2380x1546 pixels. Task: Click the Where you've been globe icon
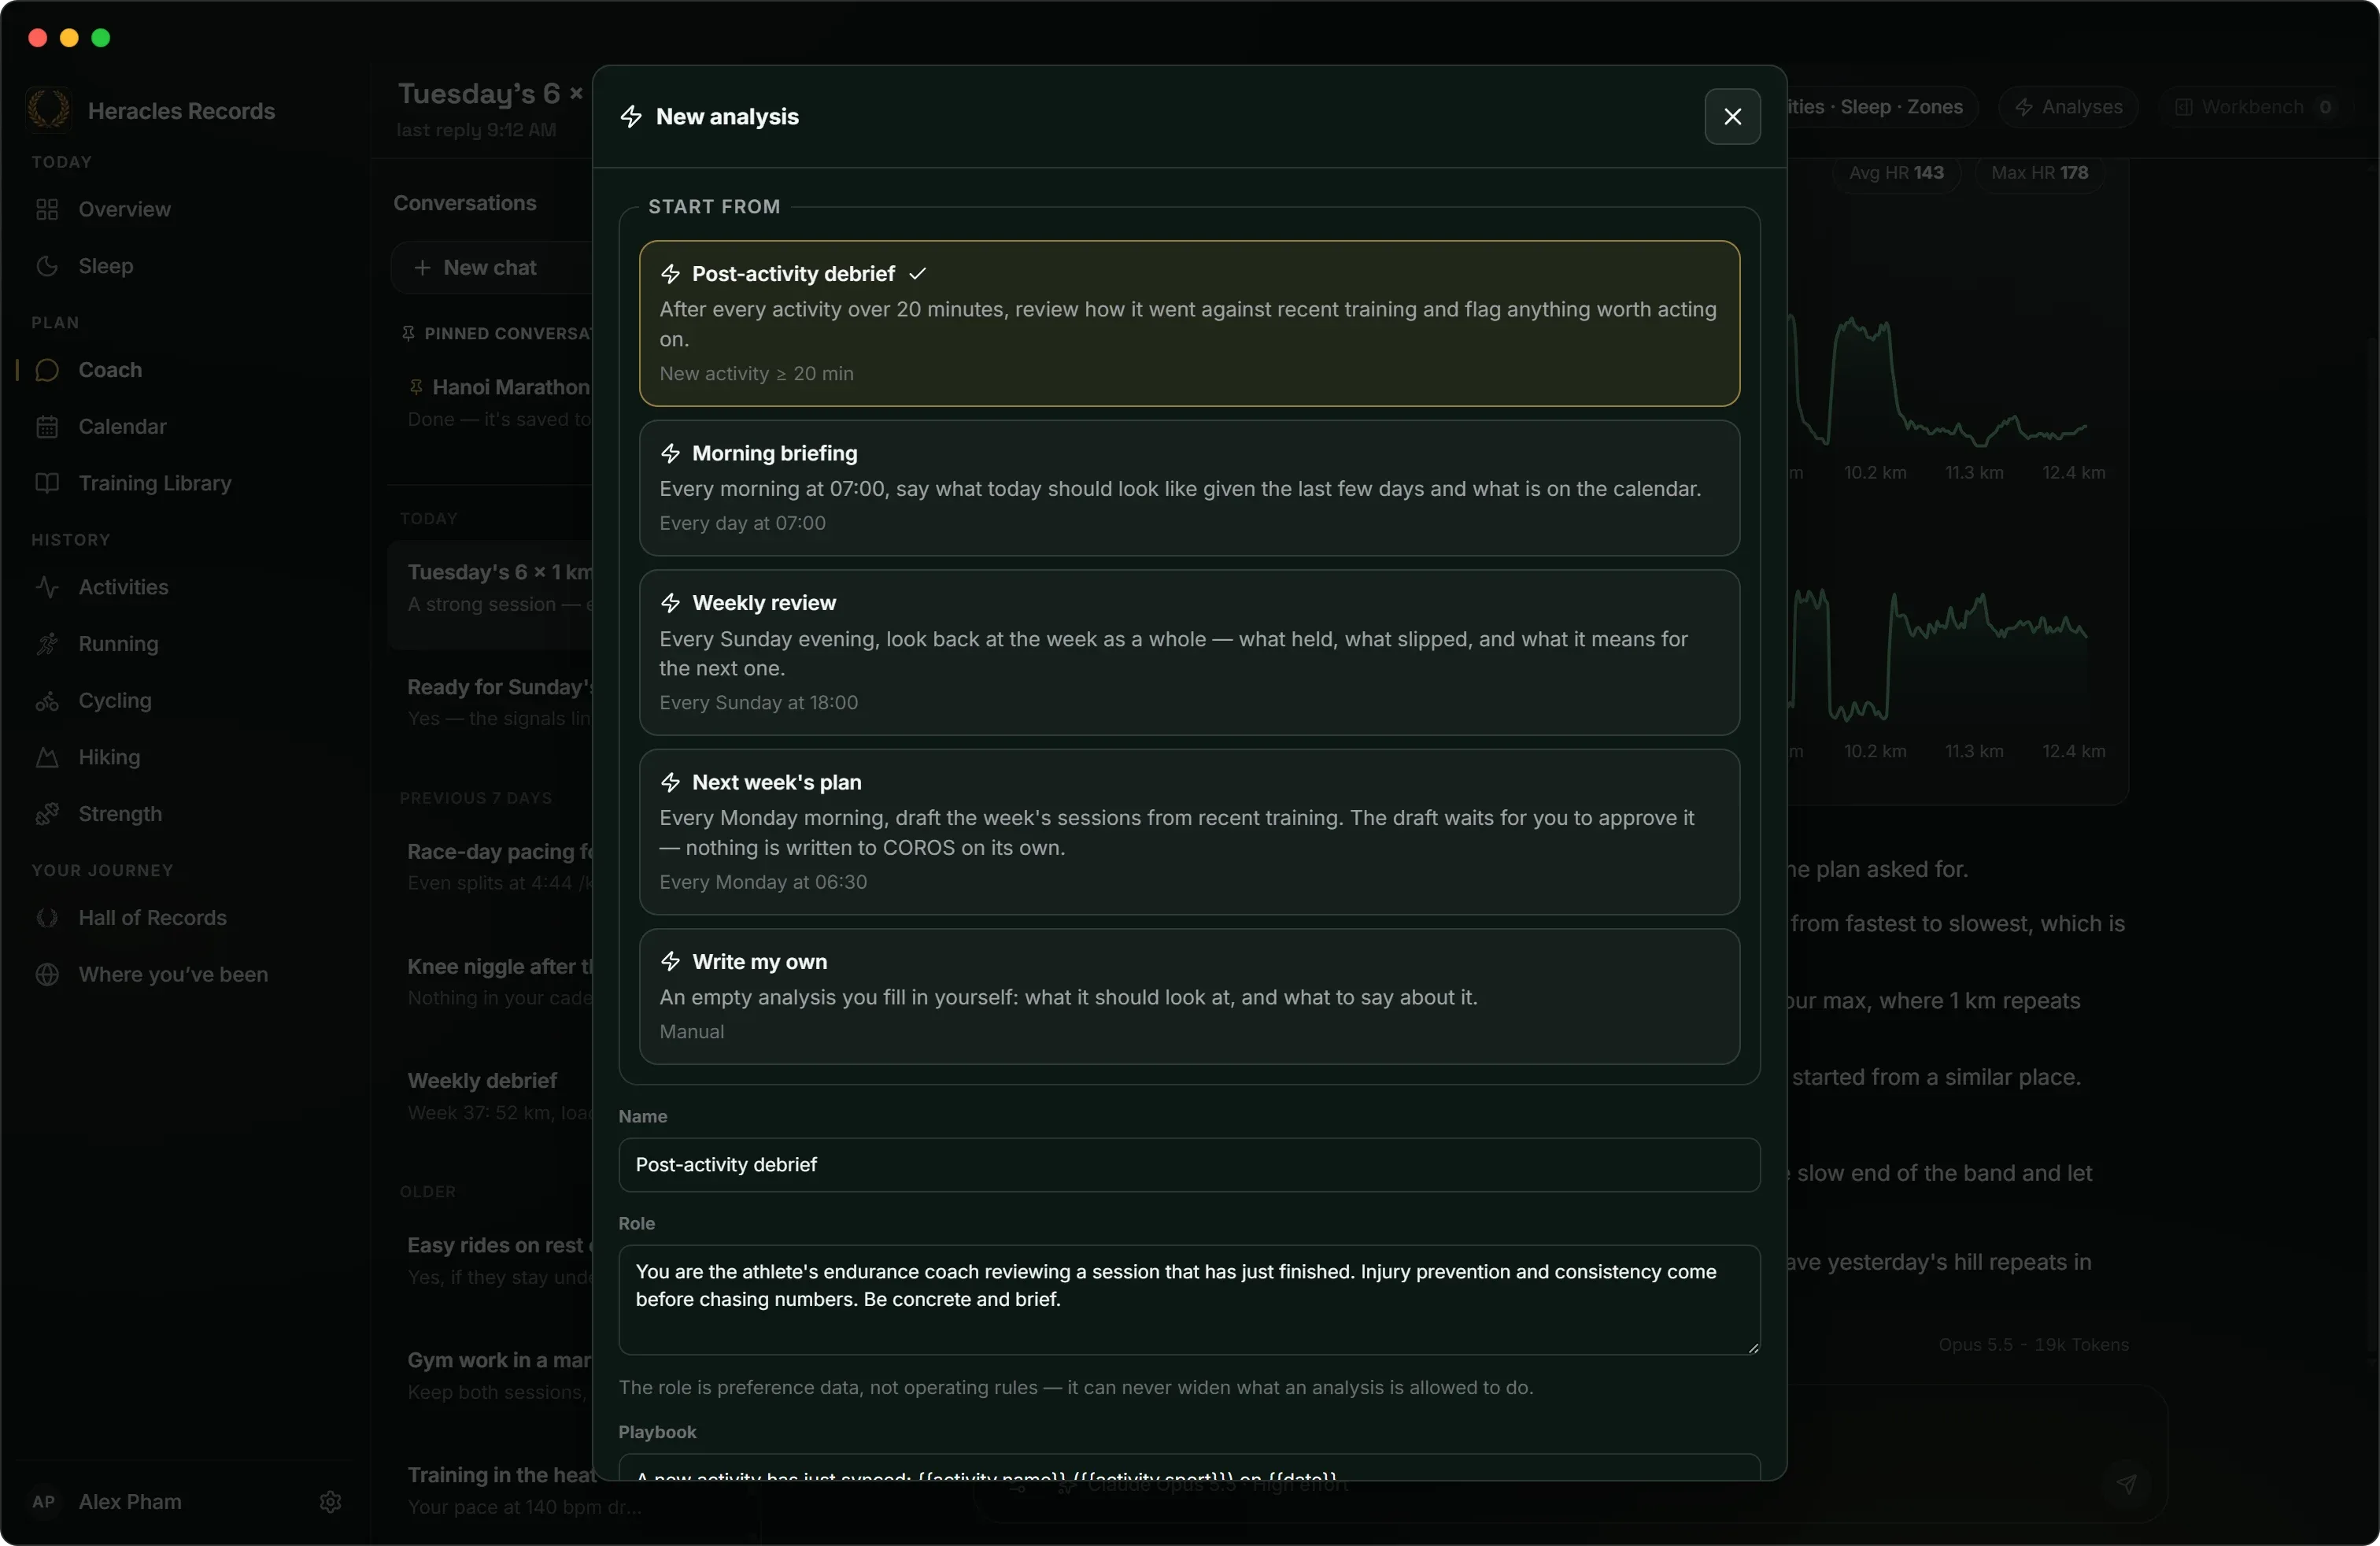tap(47, 975)
